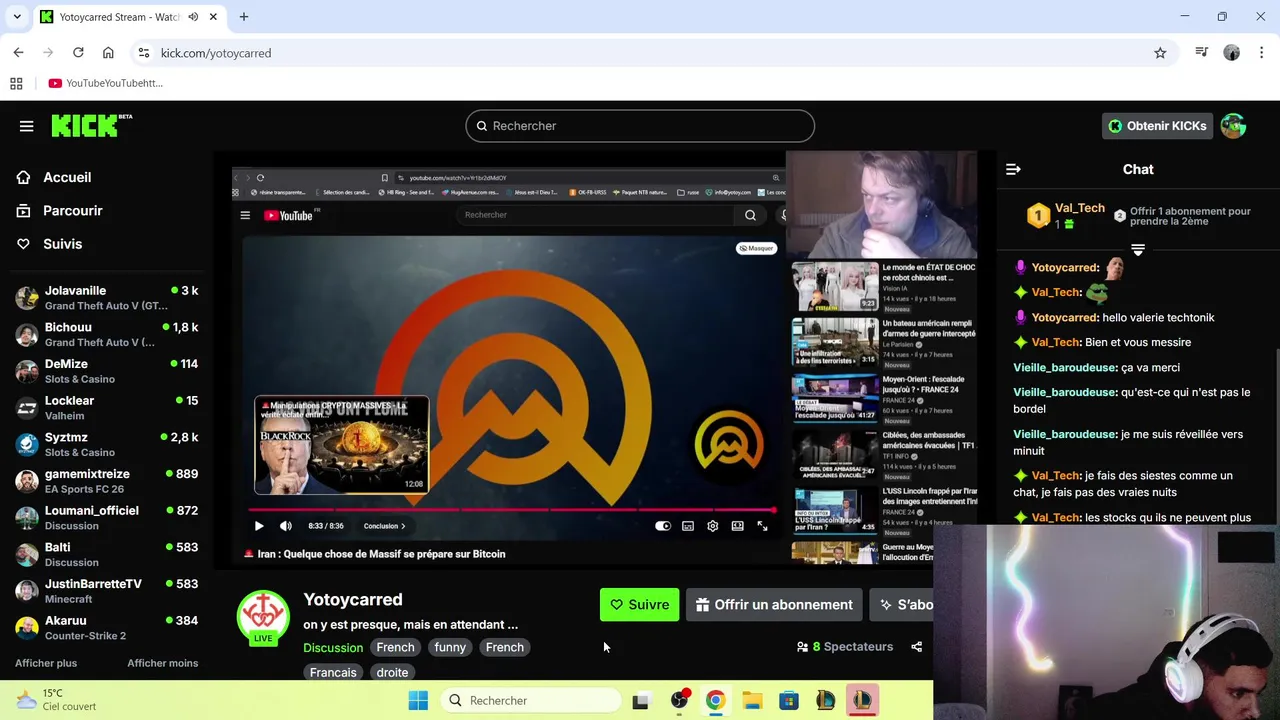
Task: Click Val_Tech in the chat leaderboard
Action: [1079, 208]
